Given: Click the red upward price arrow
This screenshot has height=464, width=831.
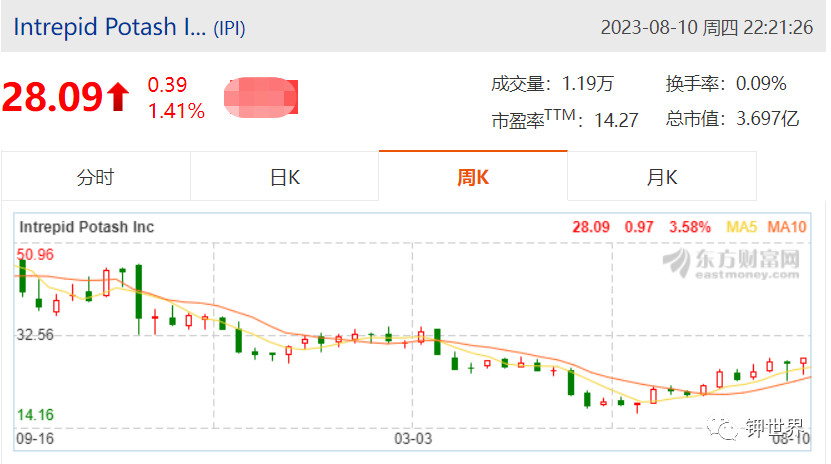Looking at the screenshot, I should point(118,97).
